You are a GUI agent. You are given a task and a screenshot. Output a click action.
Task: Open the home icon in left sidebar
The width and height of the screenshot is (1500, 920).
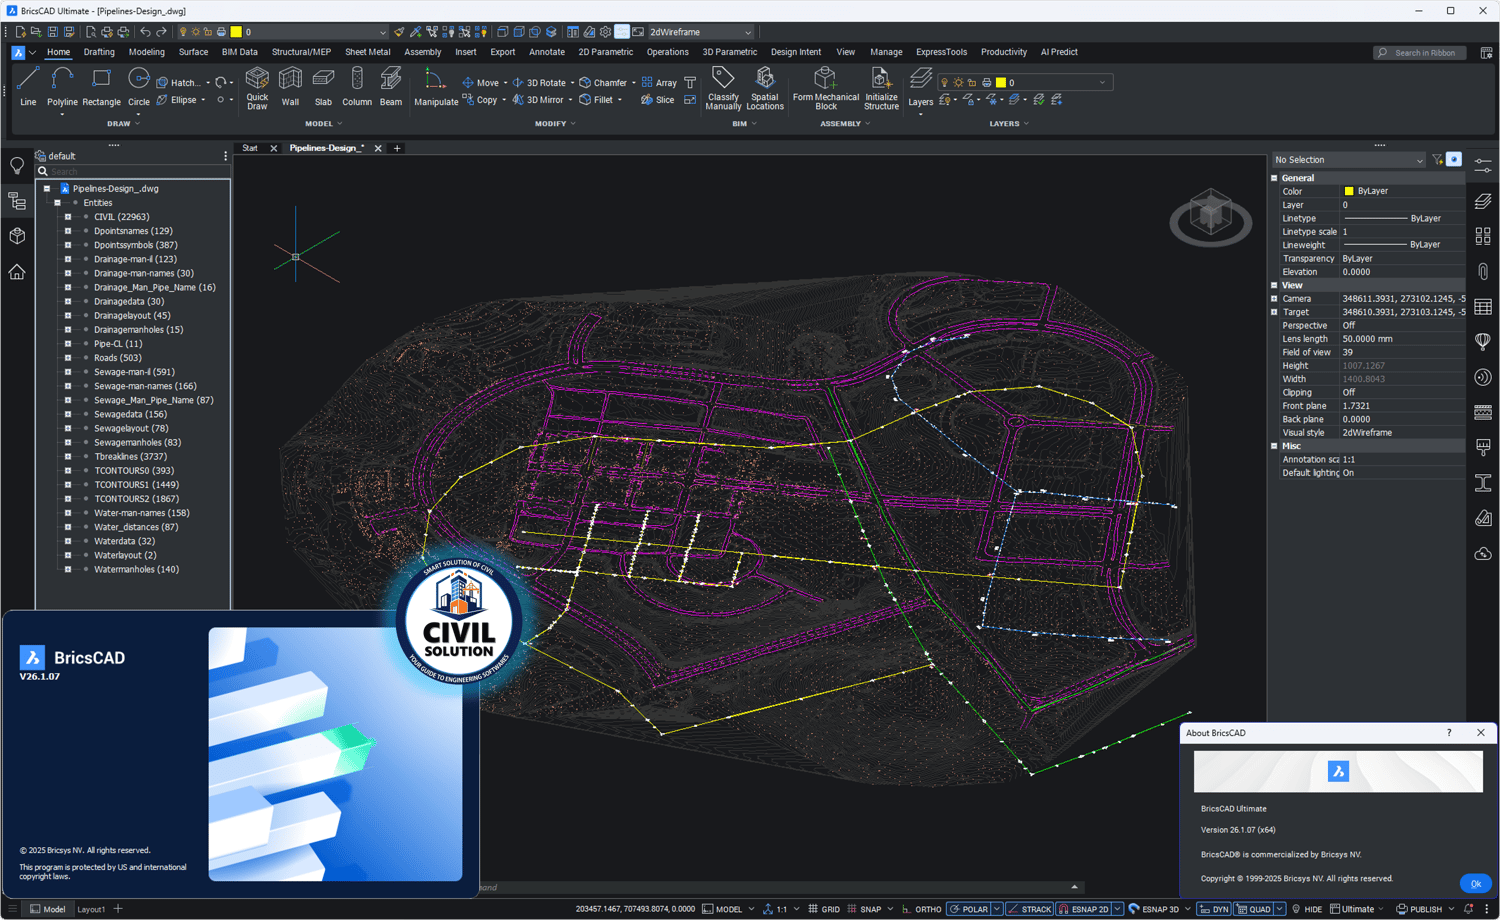pos(17,271)
